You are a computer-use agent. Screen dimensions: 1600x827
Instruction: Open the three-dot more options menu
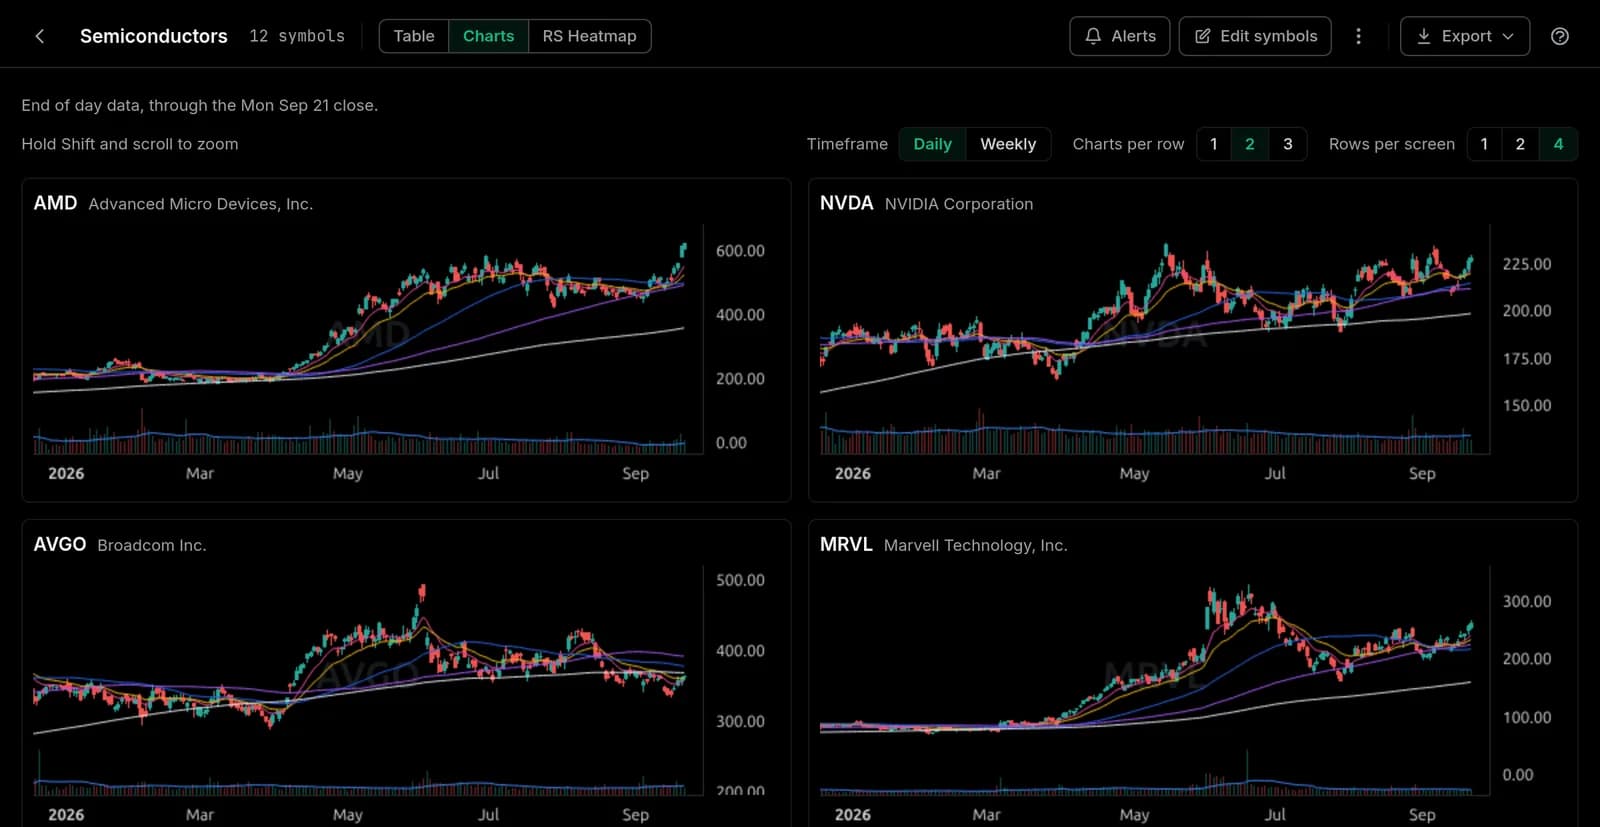(x=1358, y=36)
